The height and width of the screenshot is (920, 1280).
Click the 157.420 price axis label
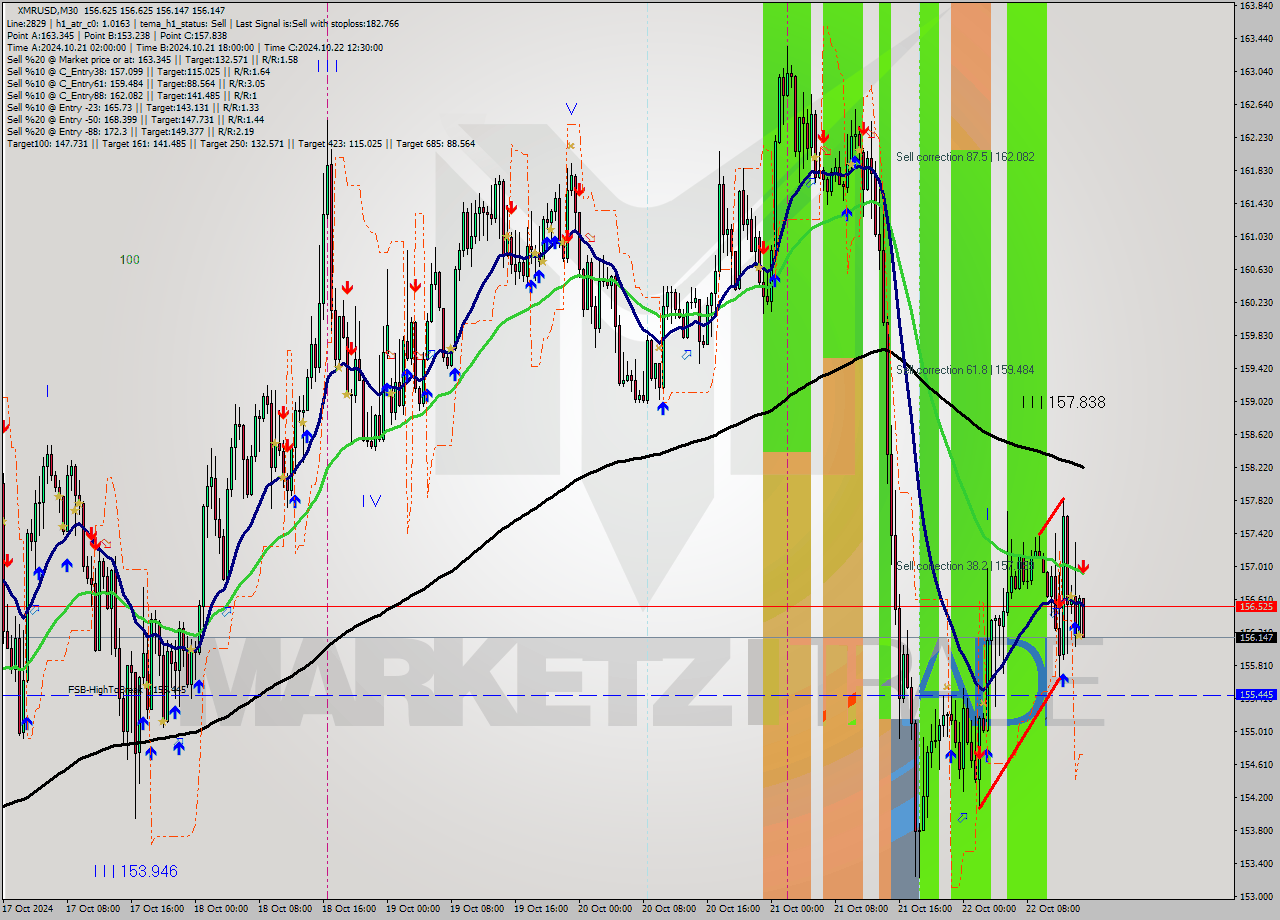(1256, 534)
